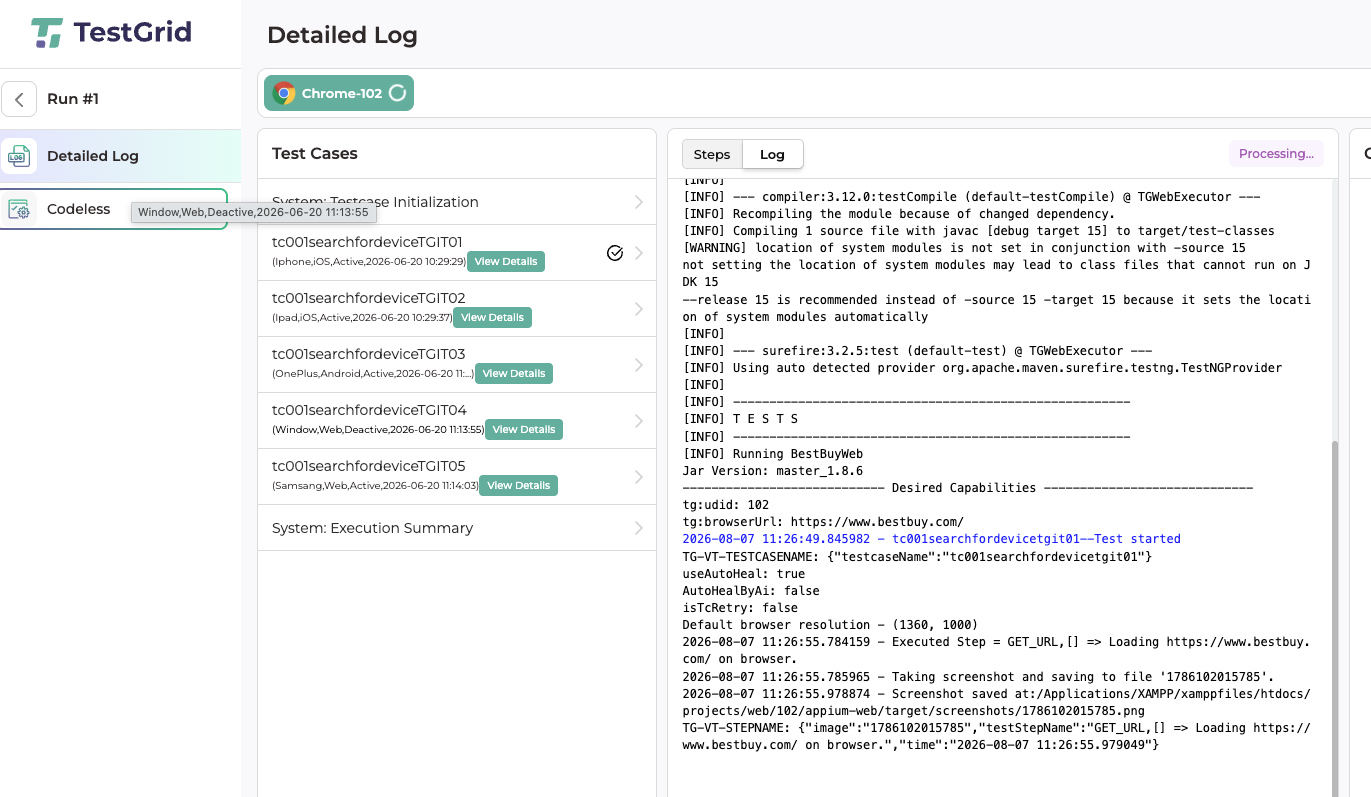
Task: View Details for tc001searchfordeviceTGIT01
Action: click(506, 261)
